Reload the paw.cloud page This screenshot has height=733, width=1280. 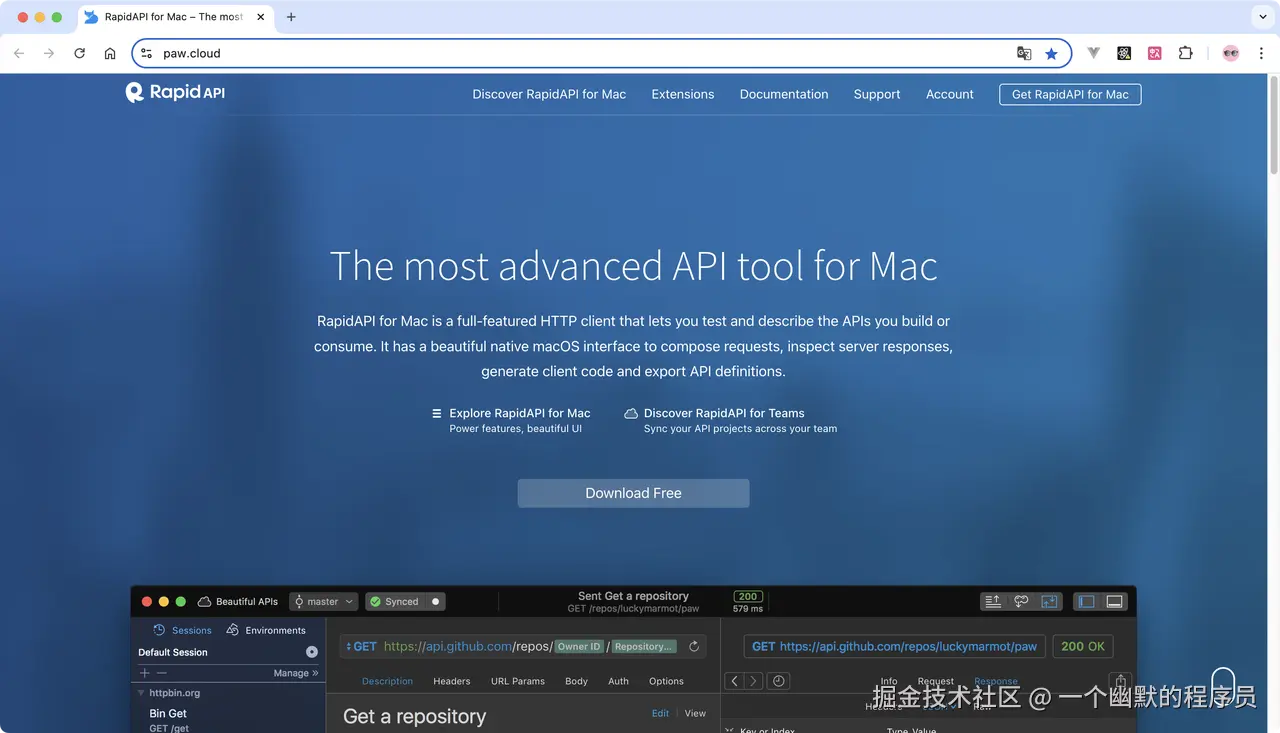[x=79, y=53]
